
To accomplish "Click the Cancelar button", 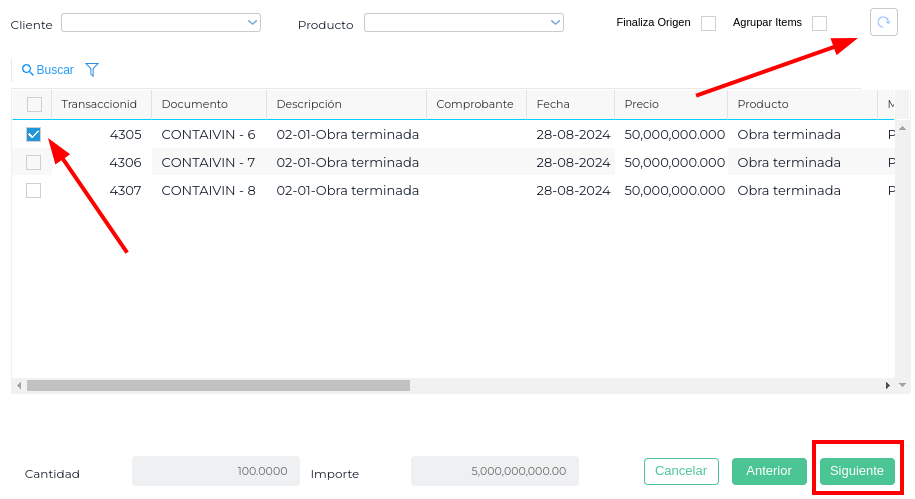I will tap(681, 471).
